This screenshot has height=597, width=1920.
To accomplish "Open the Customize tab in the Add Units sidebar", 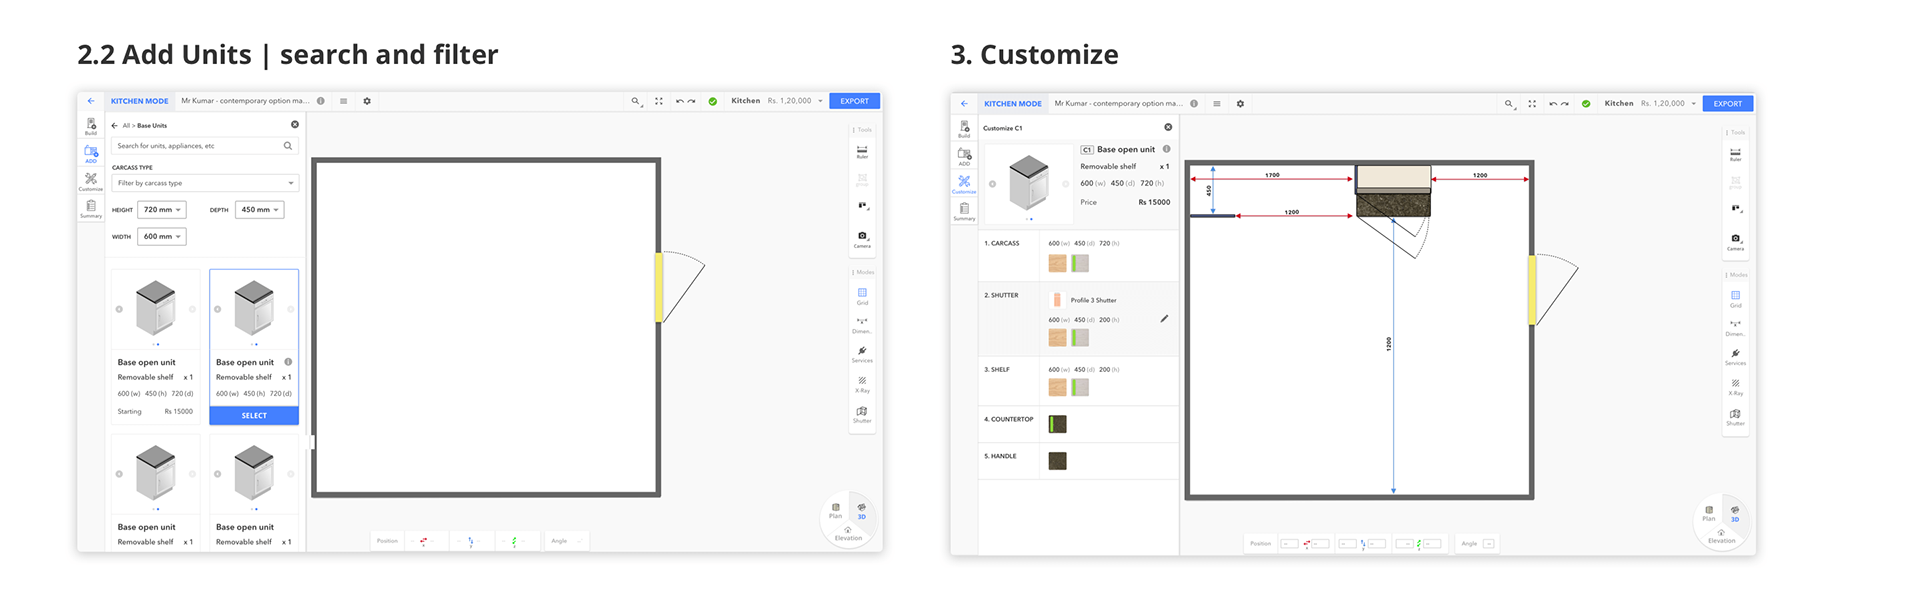I will pos(91,181).
